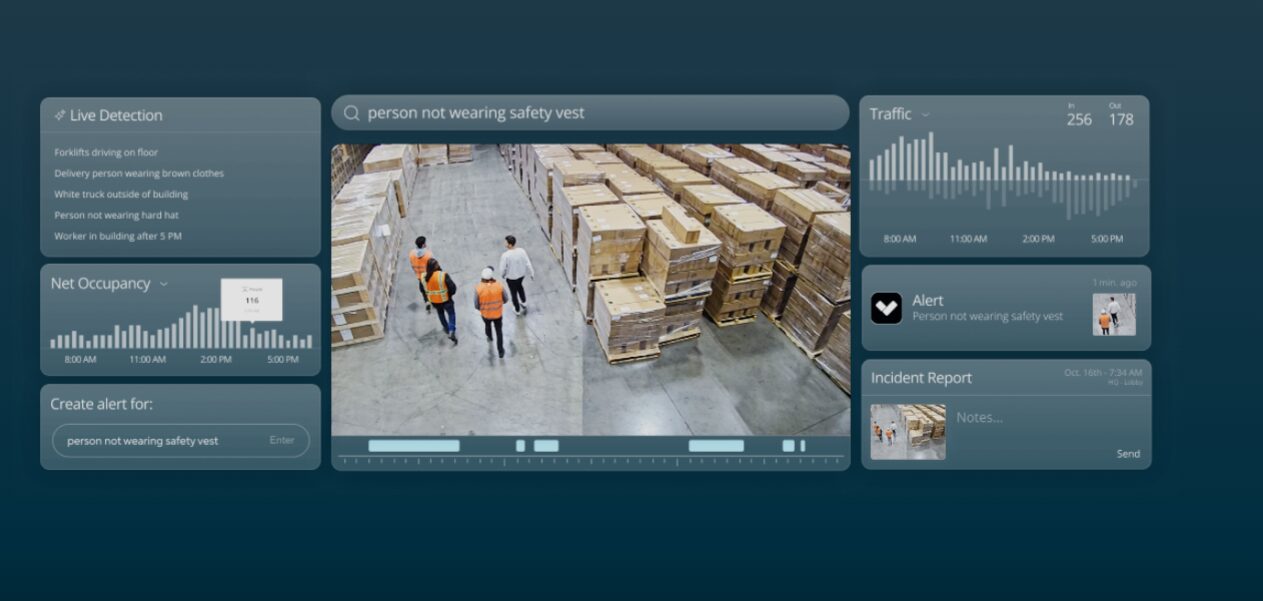The width and height of the screenshot is (1263, 601).
Task: Jump to the last small timeline marker
Action: point(802,446)
